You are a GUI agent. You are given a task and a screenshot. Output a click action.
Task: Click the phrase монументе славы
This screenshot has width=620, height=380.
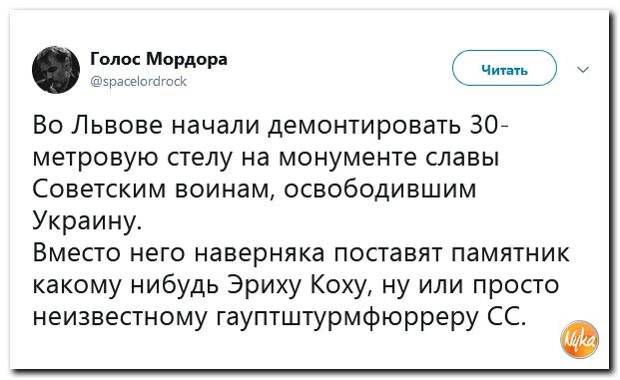[389, 157]
